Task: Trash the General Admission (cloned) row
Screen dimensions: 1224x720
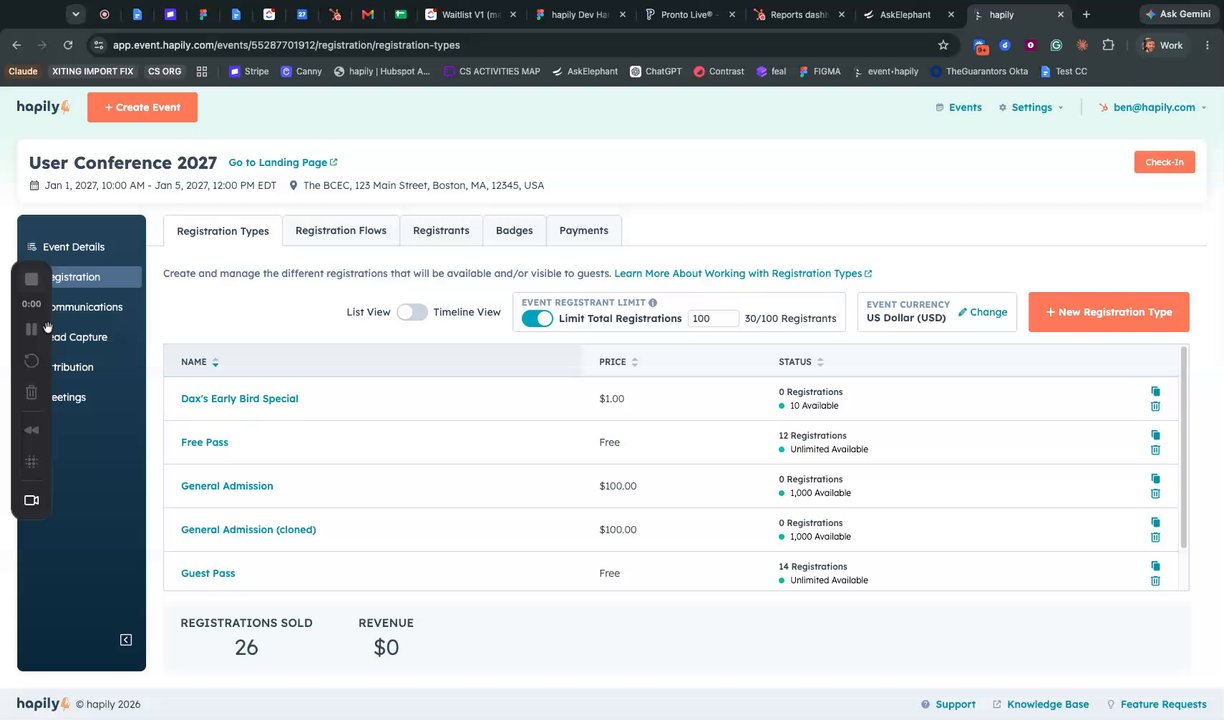Action: coord(1155,537)
